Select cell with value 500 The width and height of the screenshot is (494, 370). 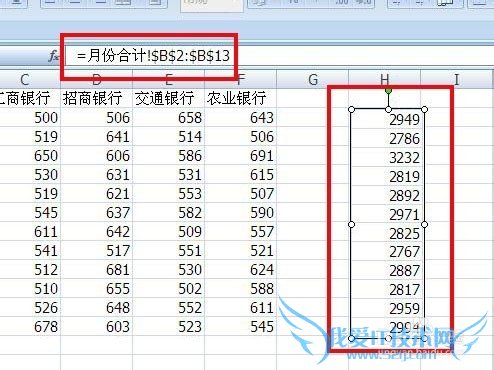pos(30,117)
